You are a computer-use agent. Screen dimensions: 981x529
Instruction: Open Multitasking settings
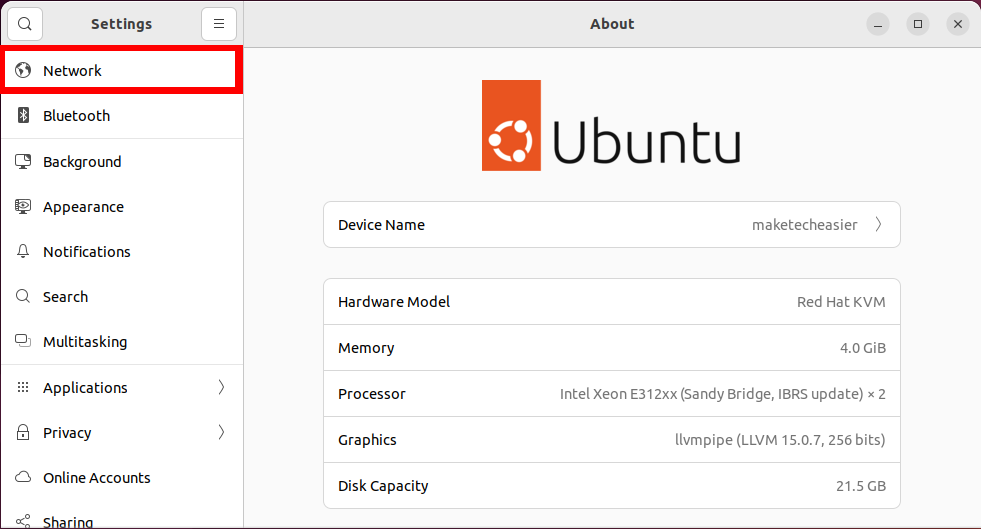tap(122, 341)
